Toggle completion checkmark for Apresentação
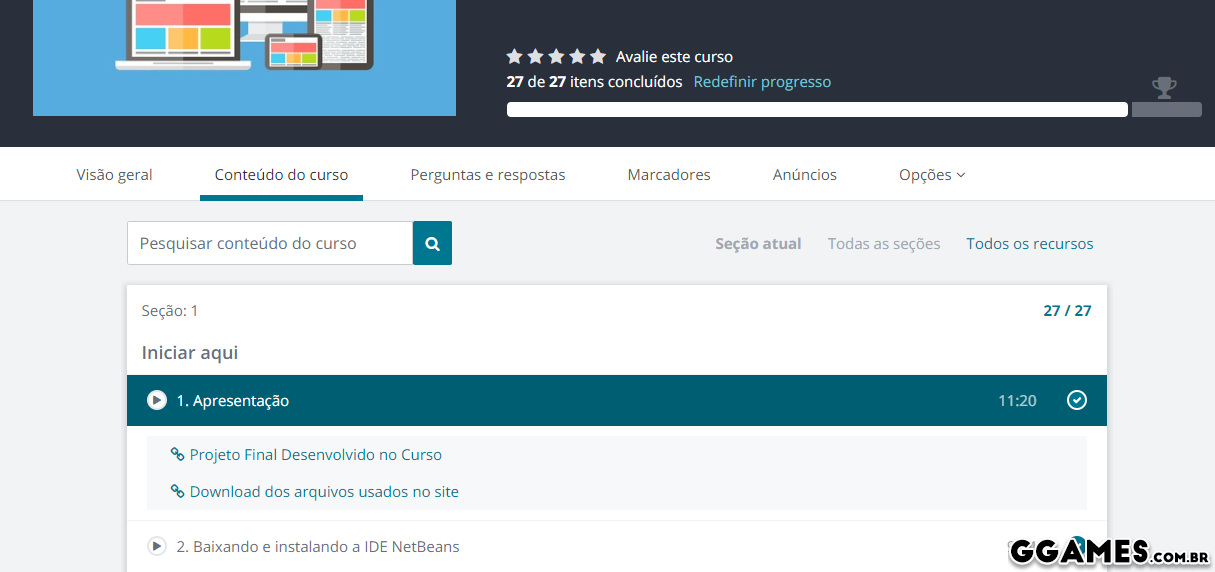 [1076, 400]
